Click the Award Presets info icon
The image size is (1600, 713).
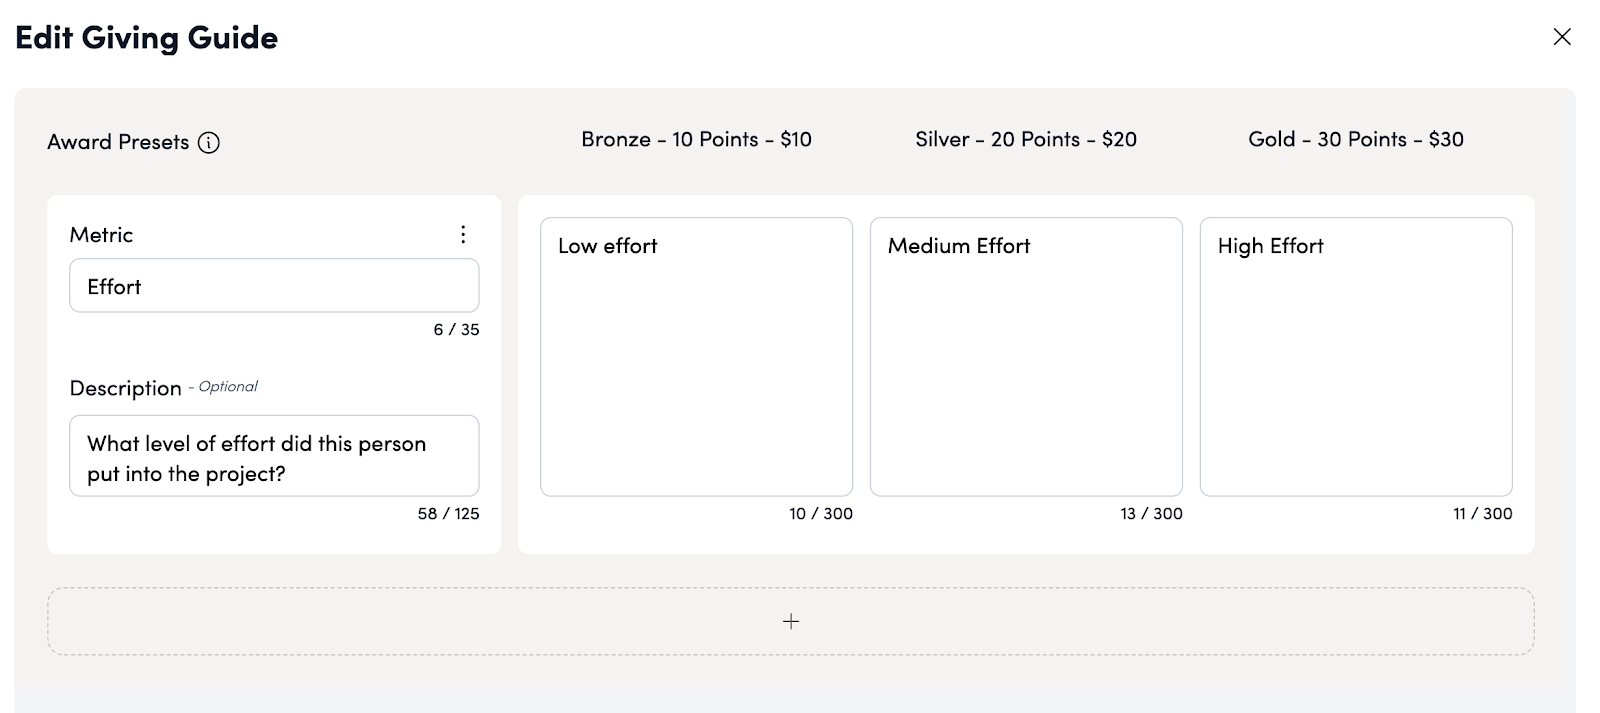(x=209, y=142)
